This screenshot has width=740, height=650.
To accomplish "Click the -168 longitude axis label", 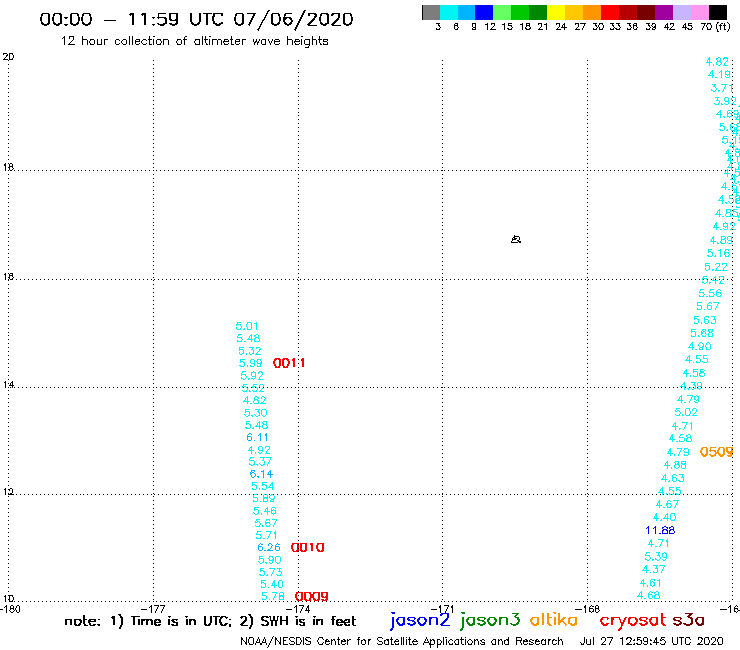I will pos(588,609).
